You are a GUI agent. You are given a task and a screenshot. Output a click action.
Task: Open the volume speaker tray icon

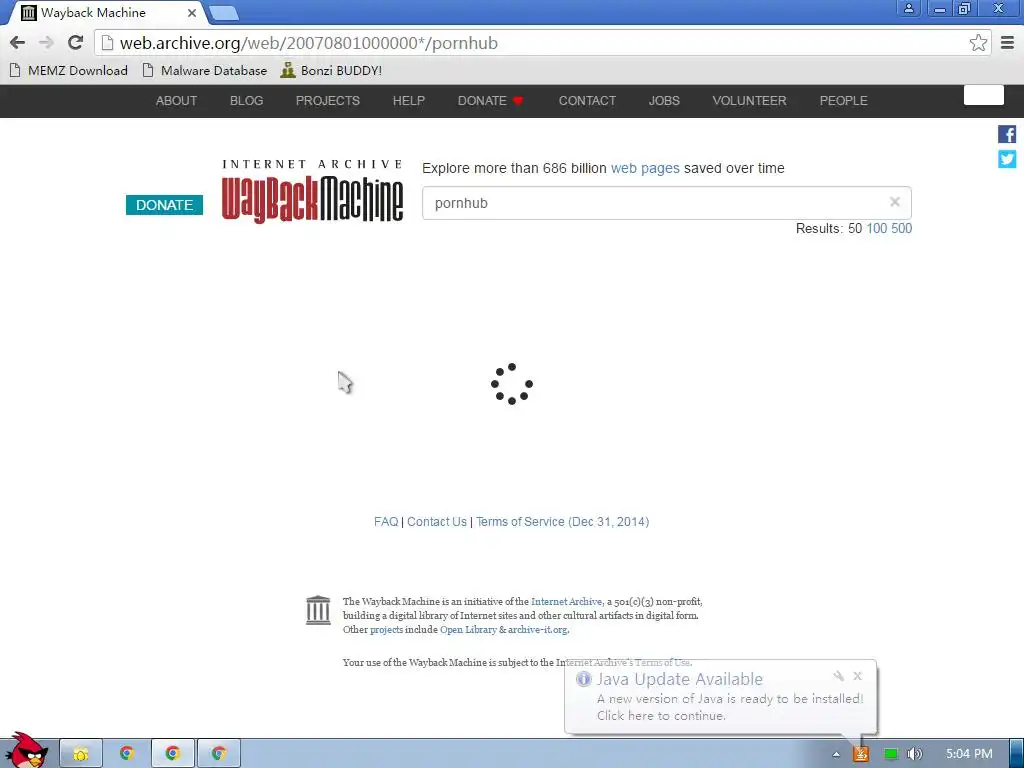[x=914, y=754]
